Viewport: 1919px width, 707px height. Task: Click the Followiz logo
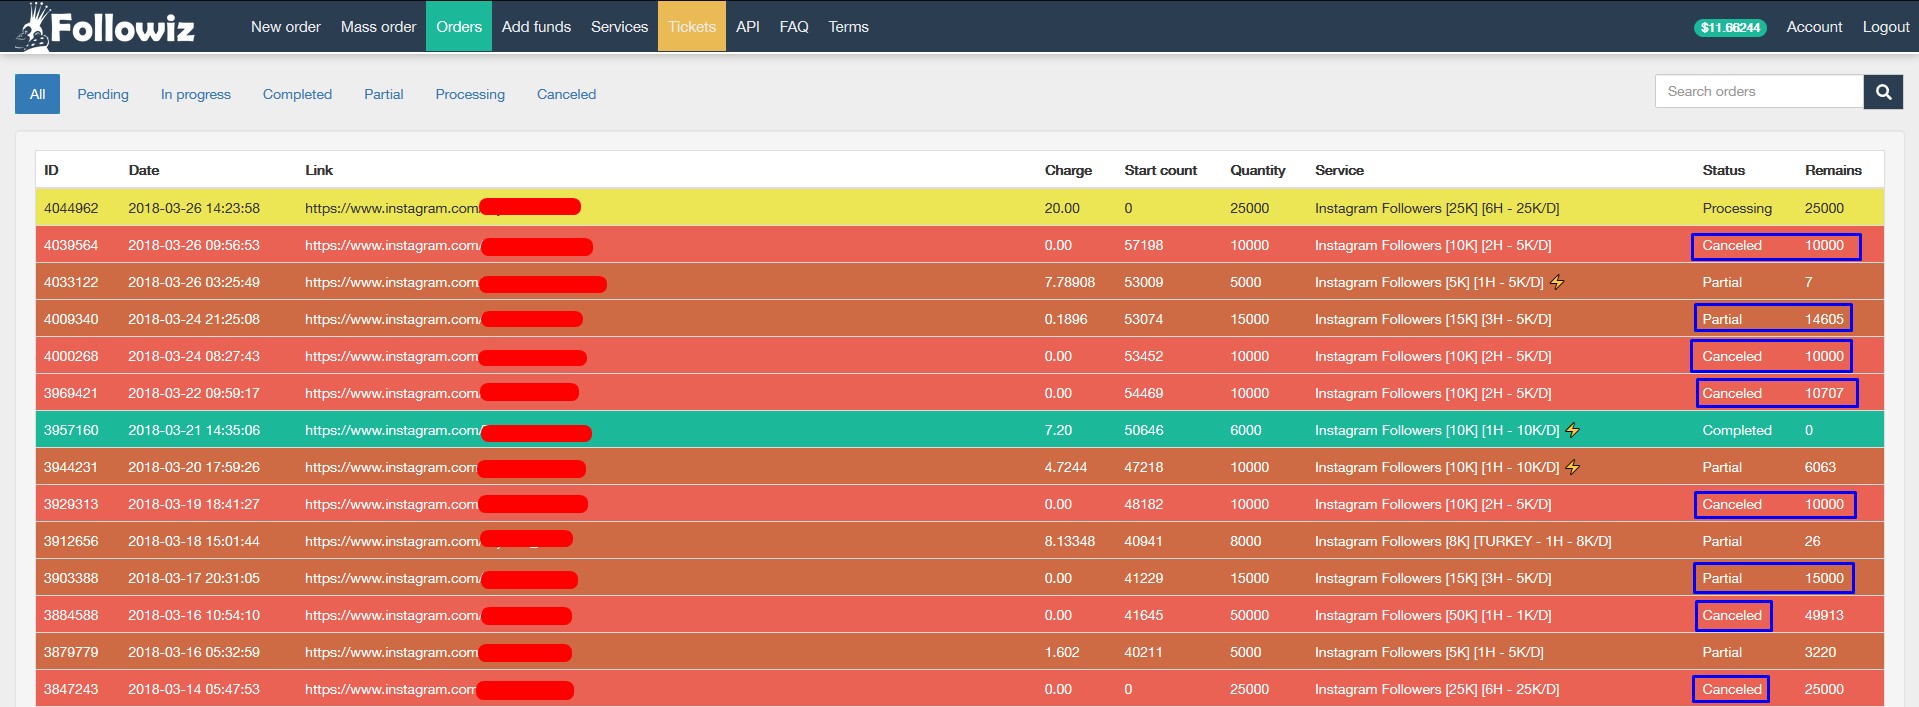tap(106, 27)
